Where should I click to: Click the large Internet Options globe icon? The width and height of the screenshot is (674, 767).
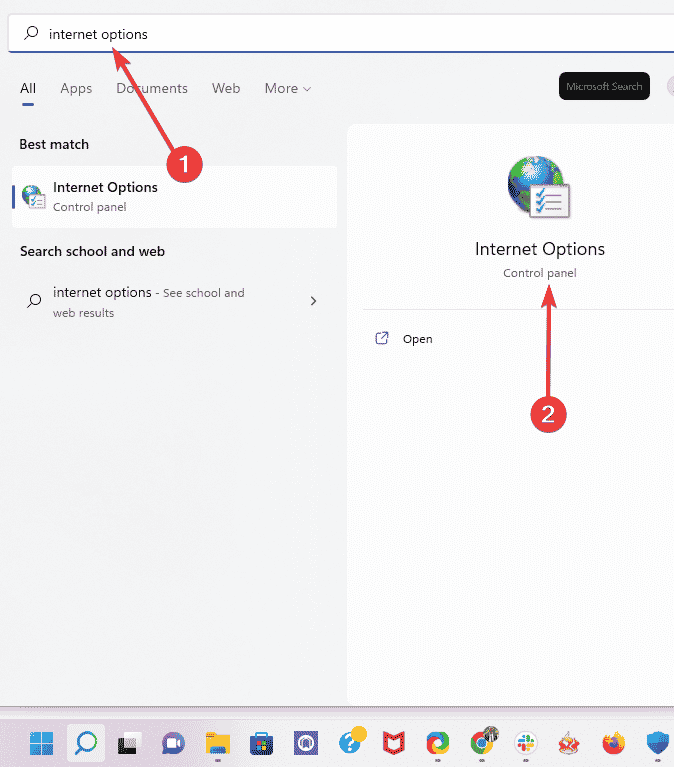coord(539,187)
